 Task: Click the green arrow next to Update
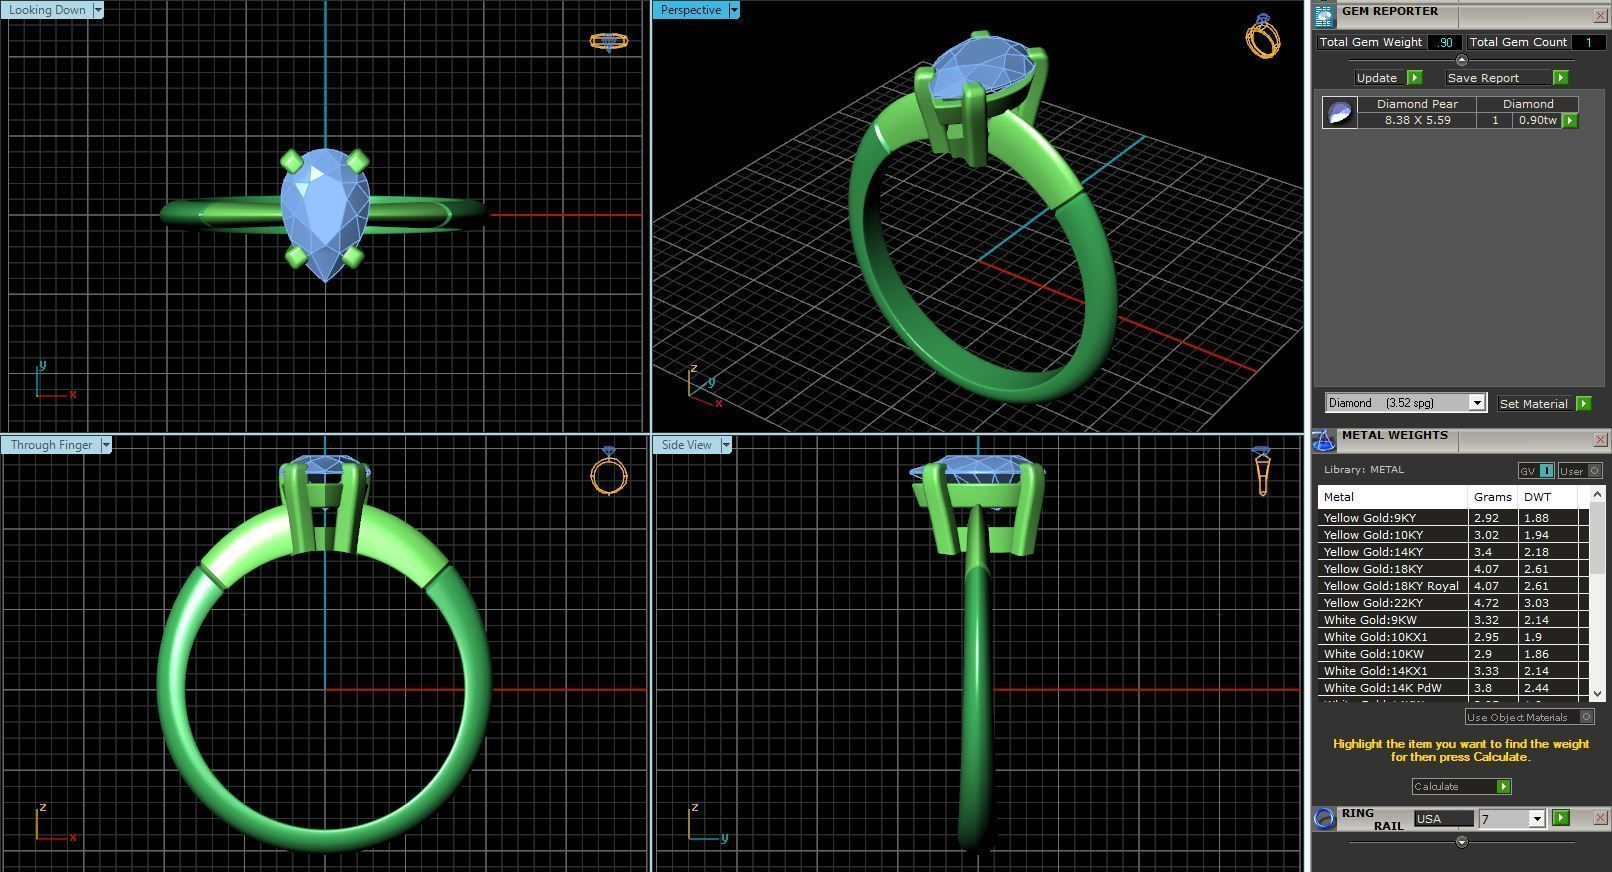[1414, 77]
